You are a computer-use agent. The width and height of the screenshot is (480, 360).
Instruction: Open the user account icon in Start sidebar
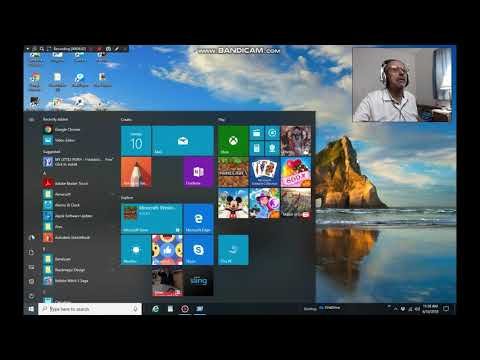[31, 238]
